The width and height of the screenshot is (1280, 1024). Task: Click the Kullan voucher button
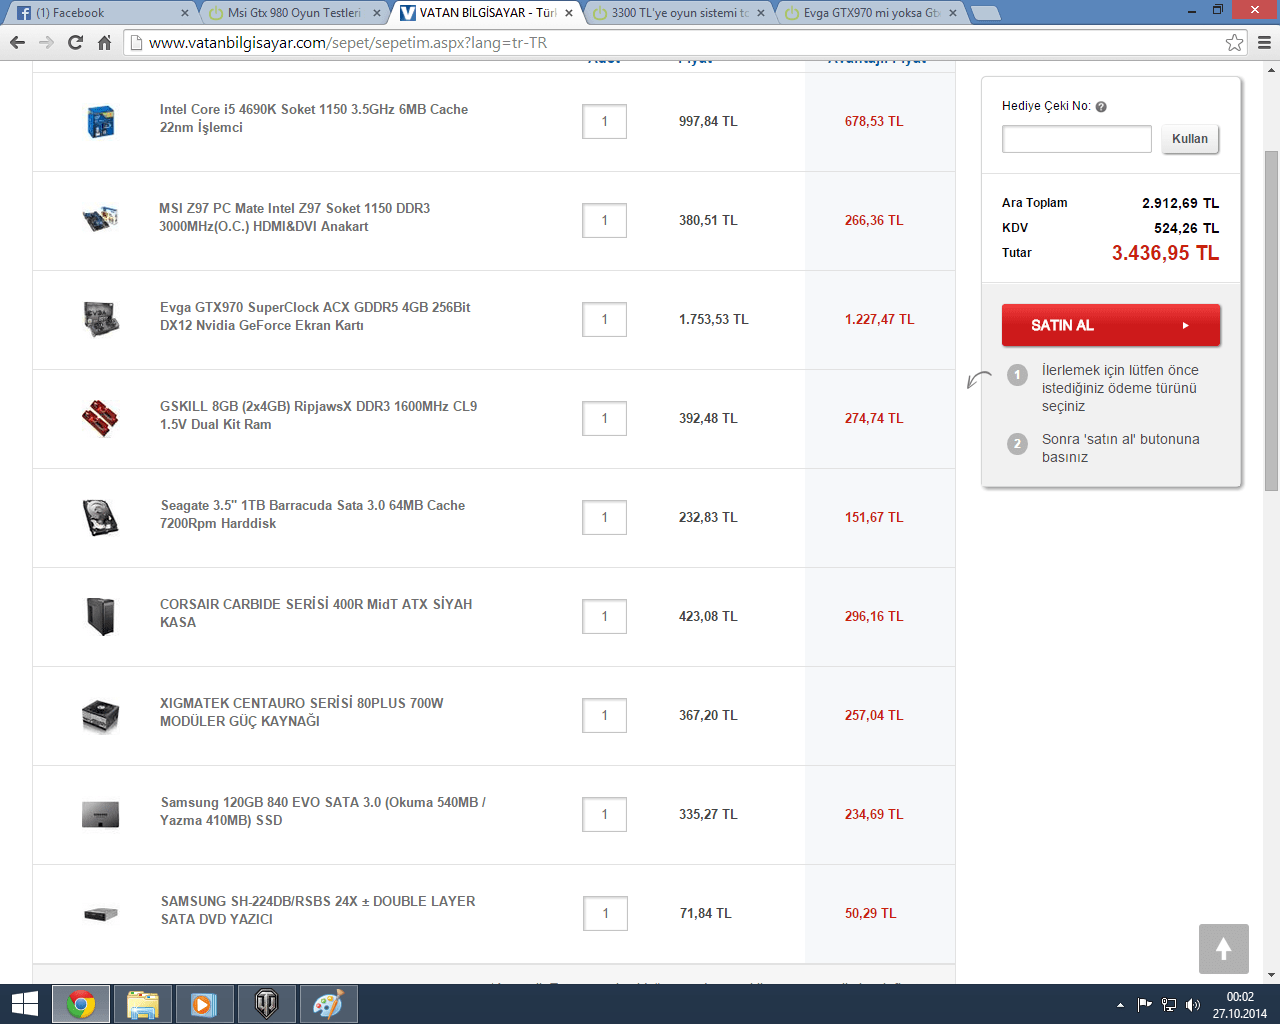point(1190,139)
